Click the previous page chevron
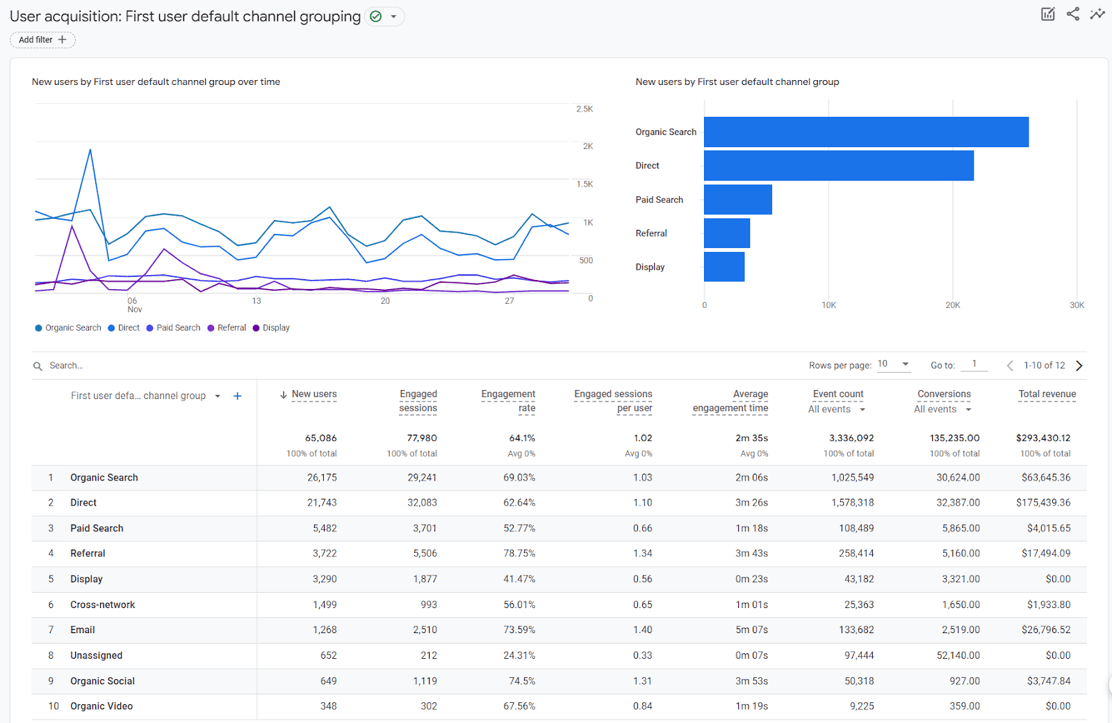 (1009, 365)
